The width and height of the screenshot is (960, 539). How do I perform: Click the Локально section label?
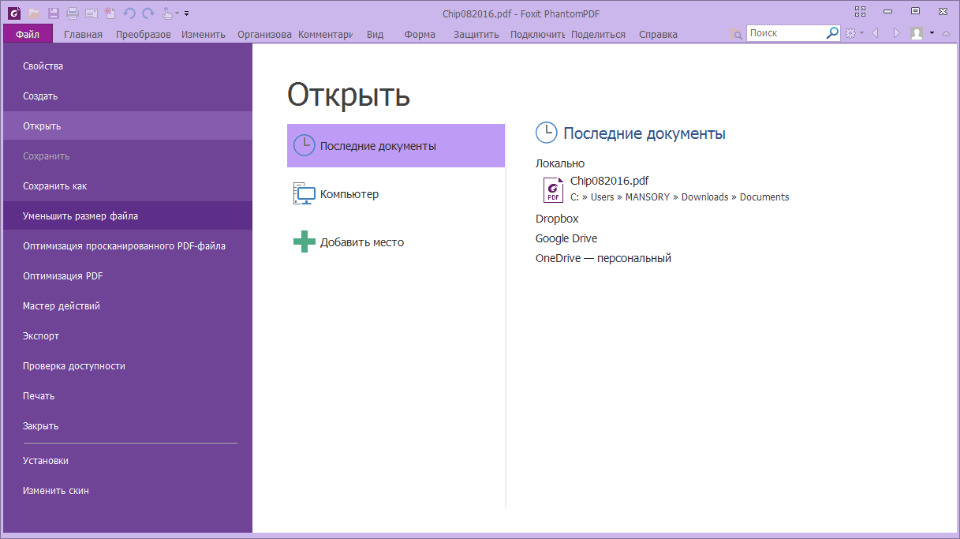560,164
